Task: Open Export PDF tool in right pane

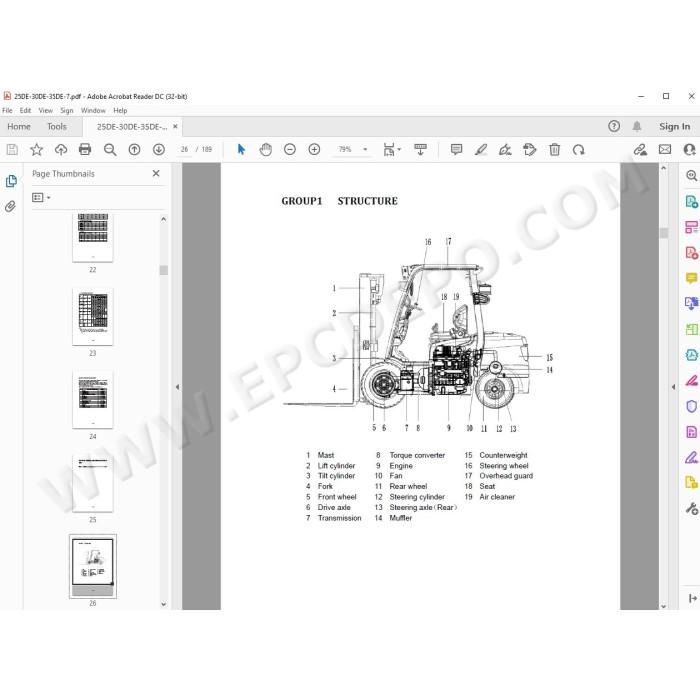Action: [691, 201]
